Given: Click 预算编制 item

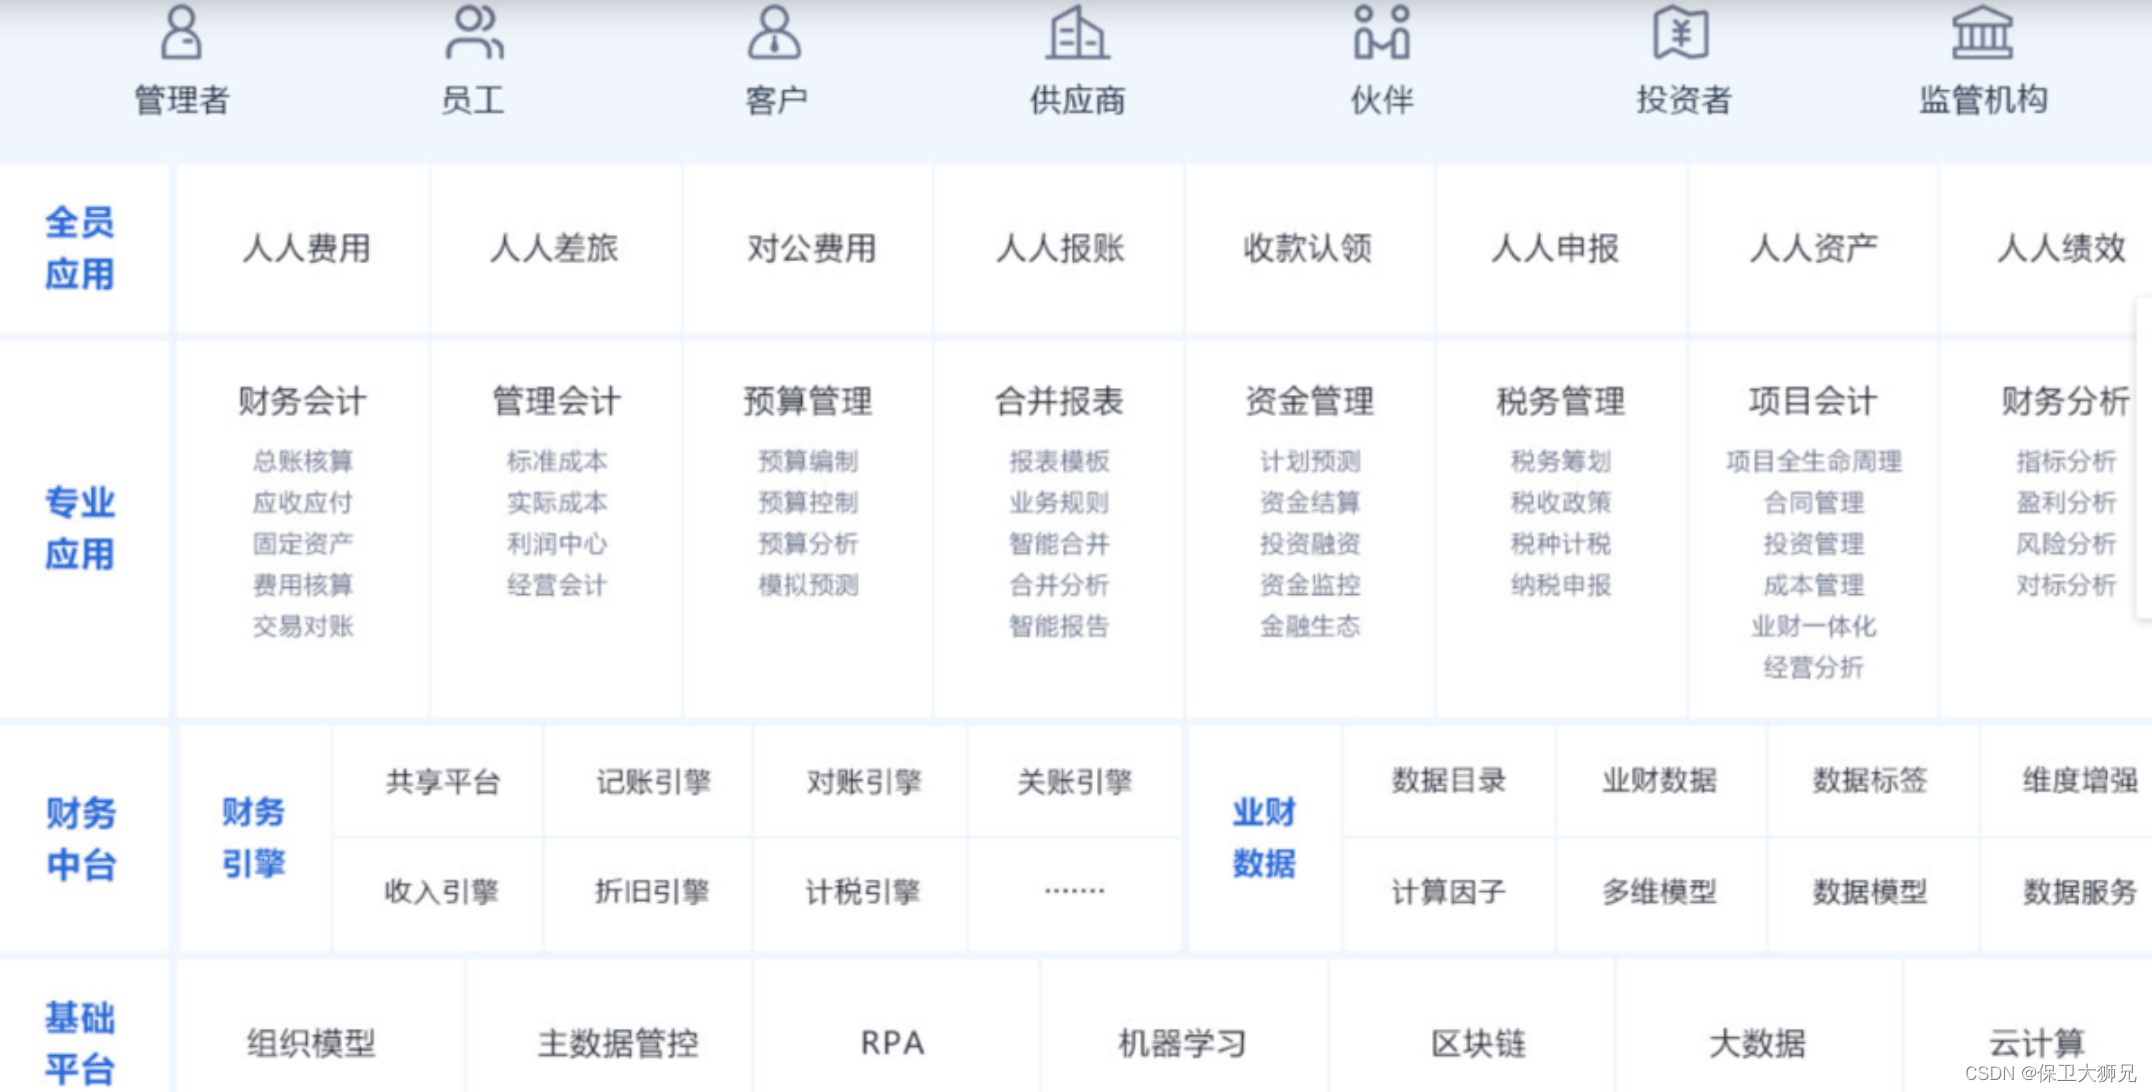Looking at the screenshot, I should (808, 461).
